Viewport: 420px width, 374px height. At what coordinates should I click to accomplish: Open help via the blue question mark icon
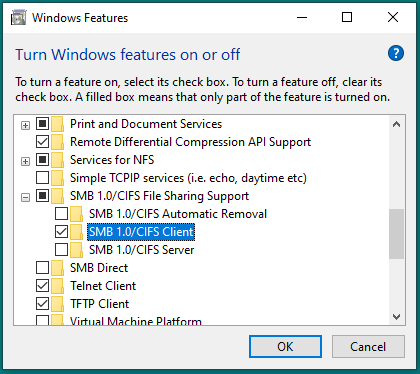click(396, 53)
